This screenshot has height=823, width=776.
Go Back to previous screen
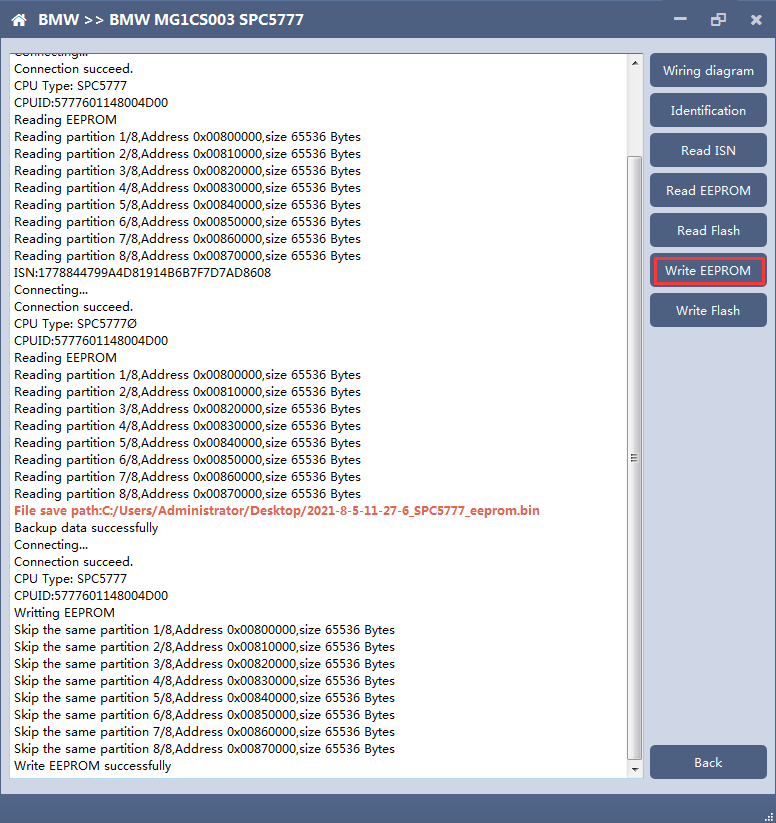coord(708,762)
